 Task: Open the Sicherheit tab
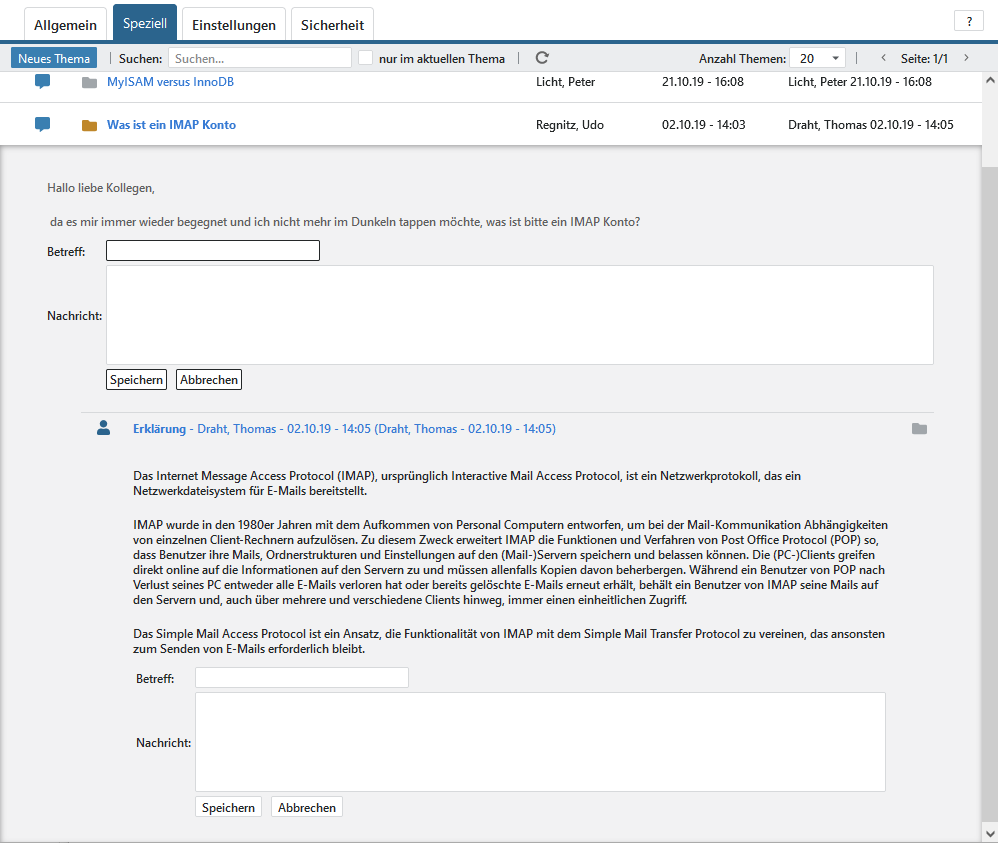point(333,25)
